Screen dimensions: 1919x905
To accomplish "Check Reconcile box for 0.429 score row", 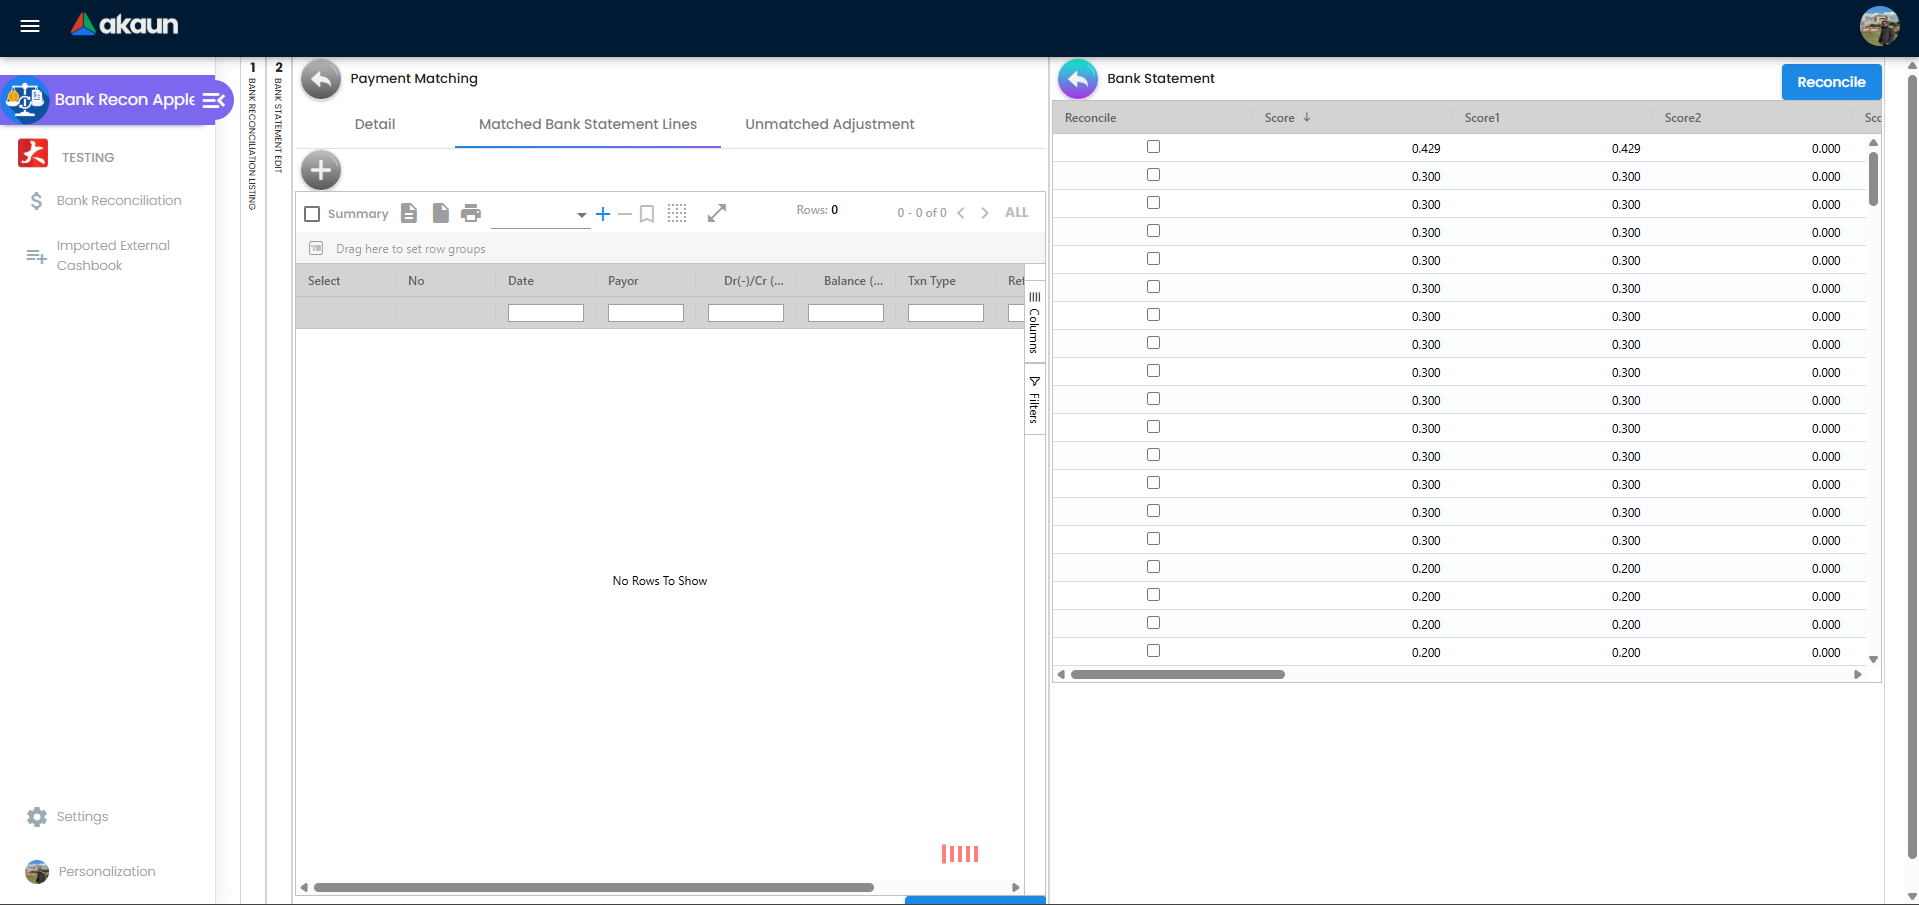I will click(x=1153, y=147).
